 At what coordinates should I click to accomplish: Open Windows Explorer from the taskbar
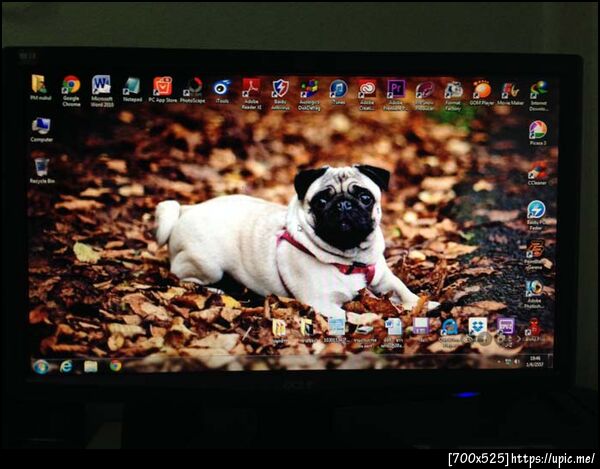point(91,366)
